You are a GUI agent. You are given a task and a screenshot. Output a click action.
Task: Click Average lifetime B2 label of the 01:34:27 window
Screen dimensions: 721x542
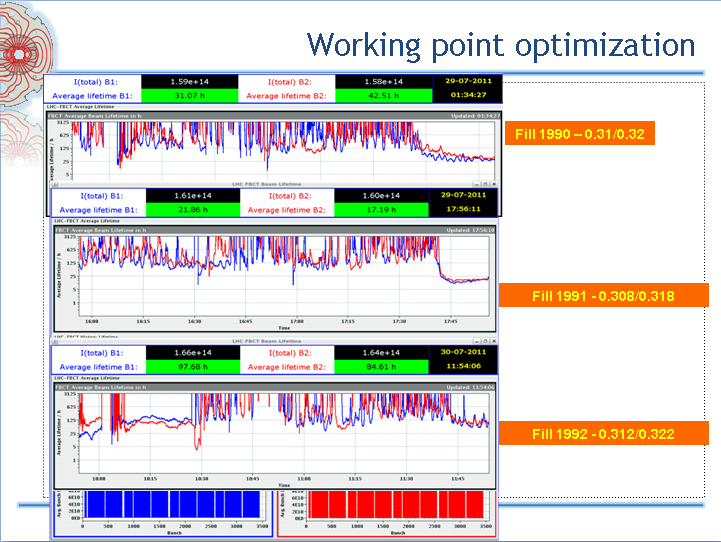(286, 96)
